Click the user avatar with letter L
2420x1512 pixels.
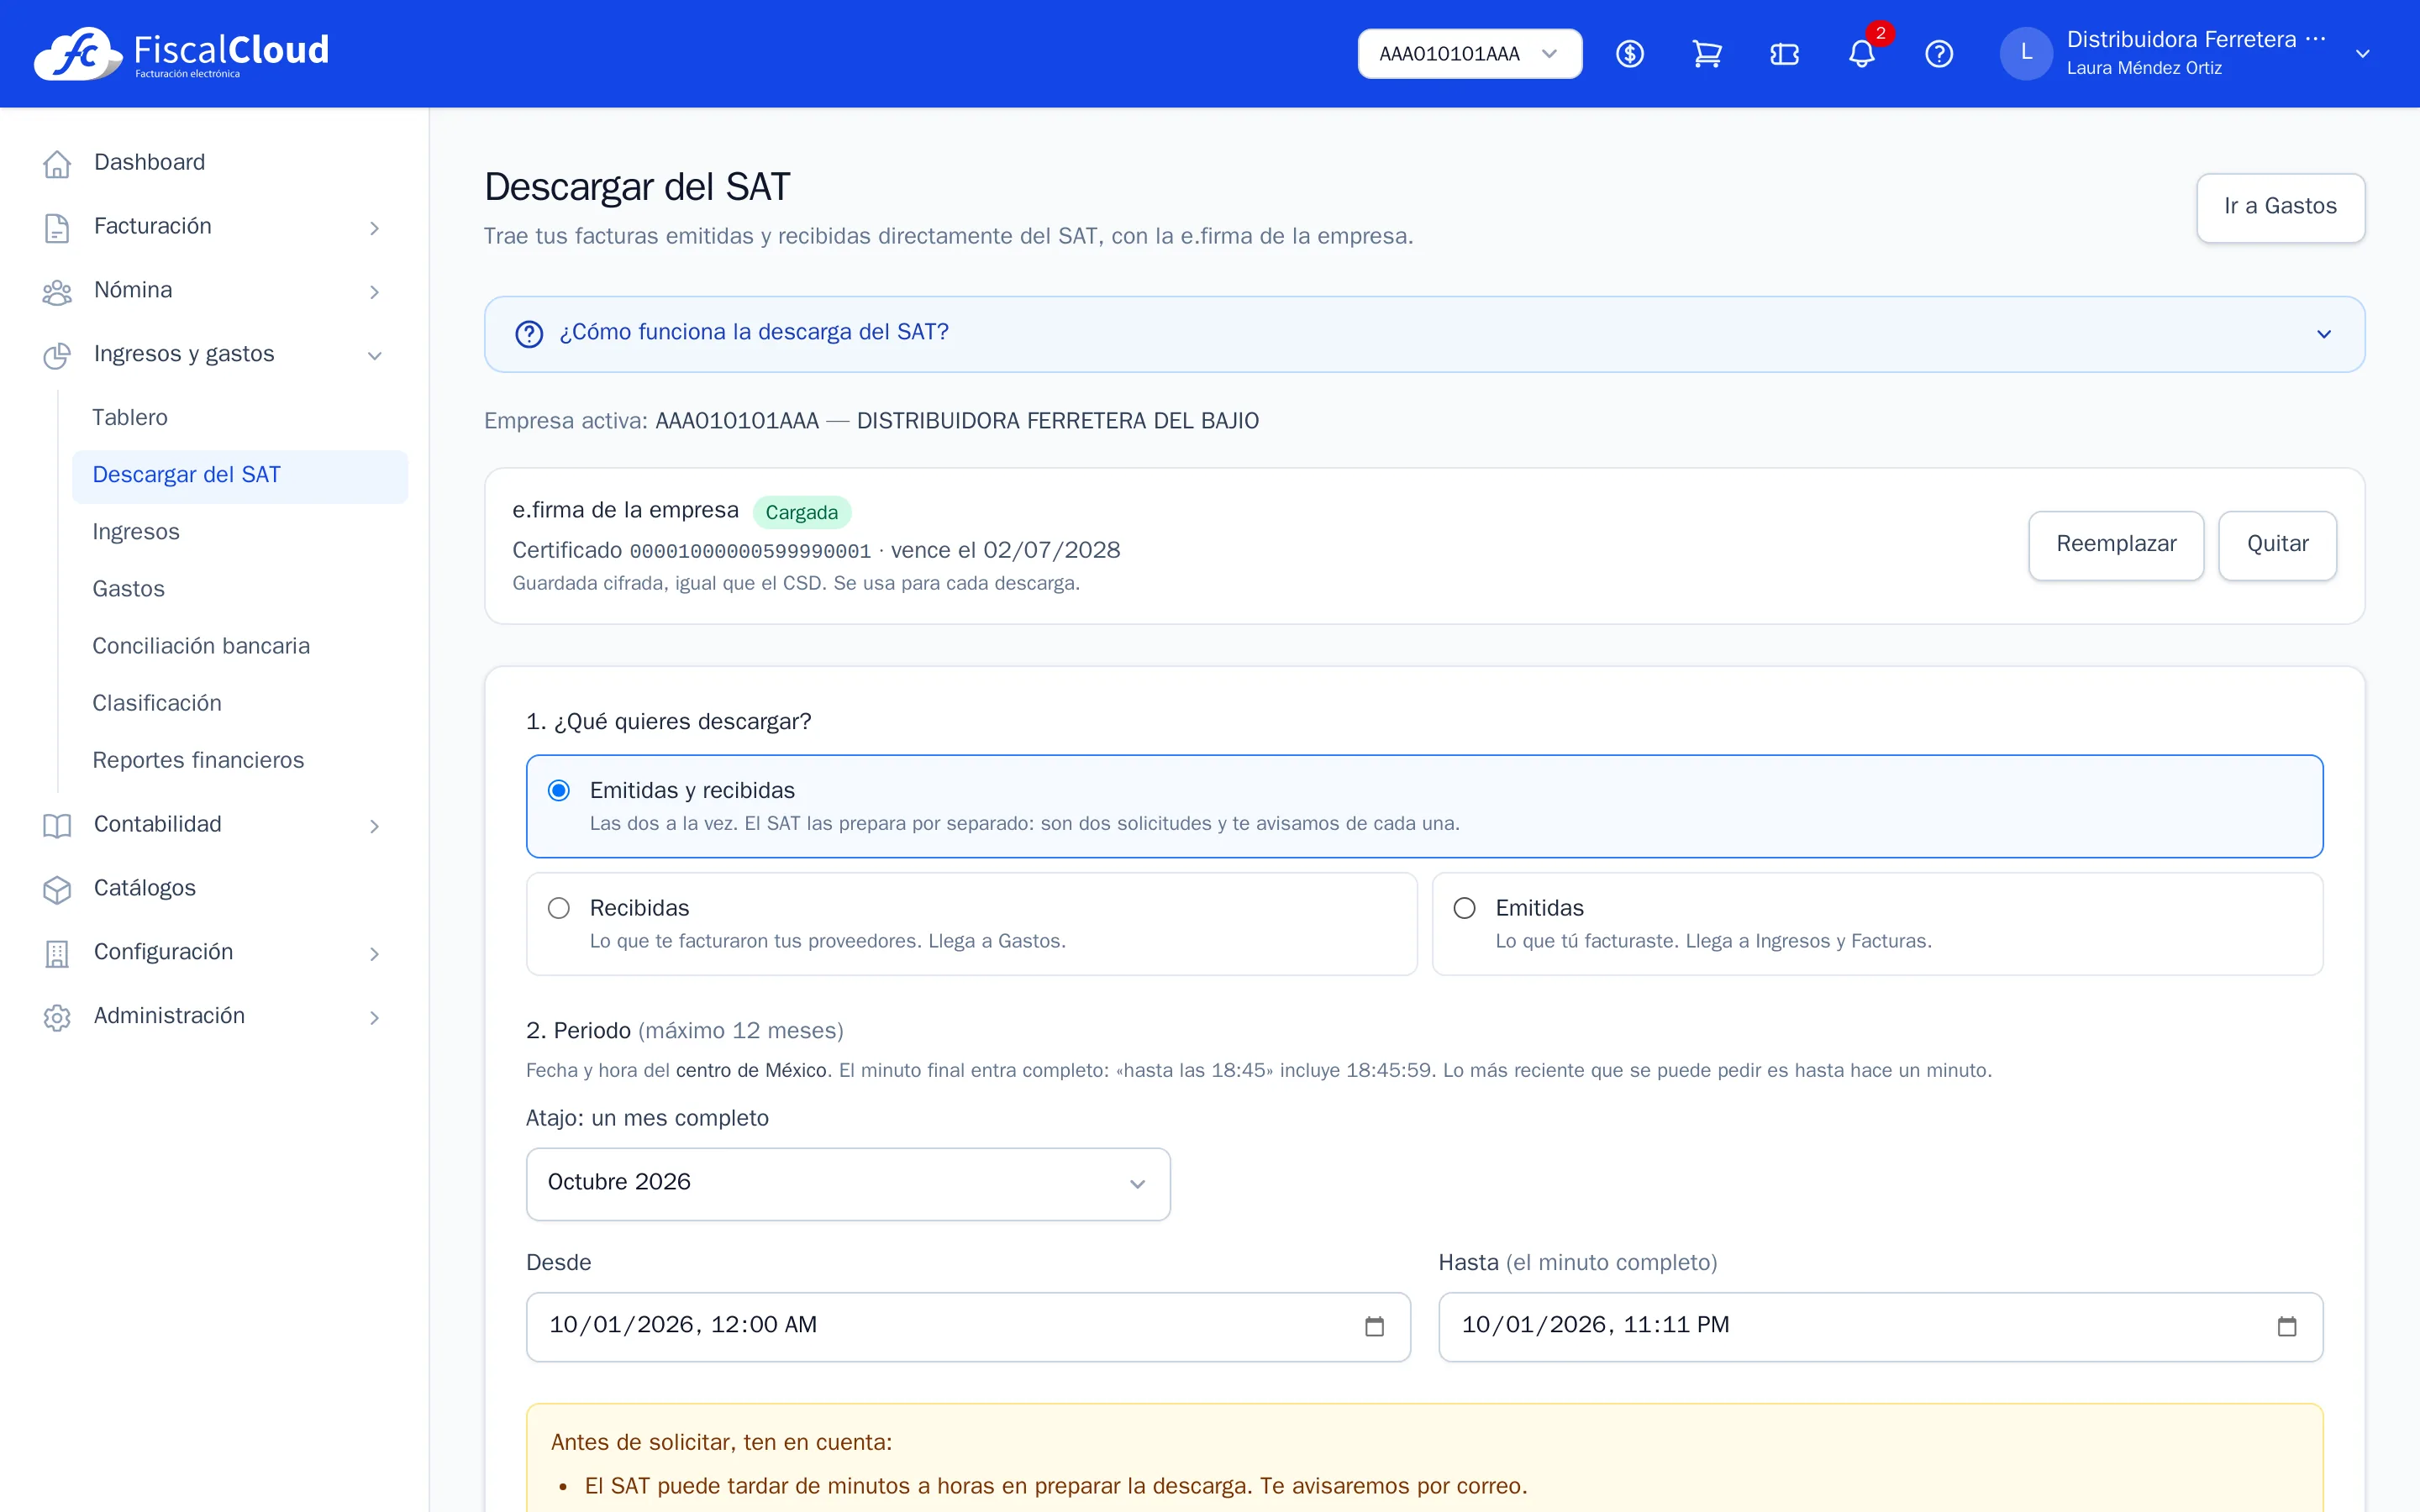click(x=2026, y=54)
